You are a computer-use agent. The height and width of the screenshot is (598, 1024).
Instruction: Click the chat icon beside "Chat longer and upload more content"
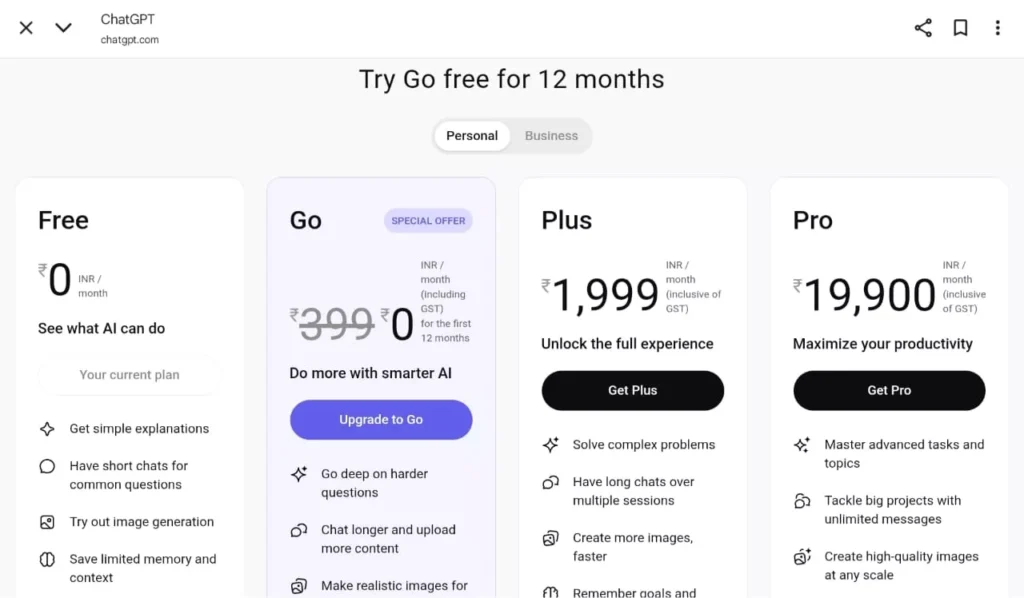[299, 530]
